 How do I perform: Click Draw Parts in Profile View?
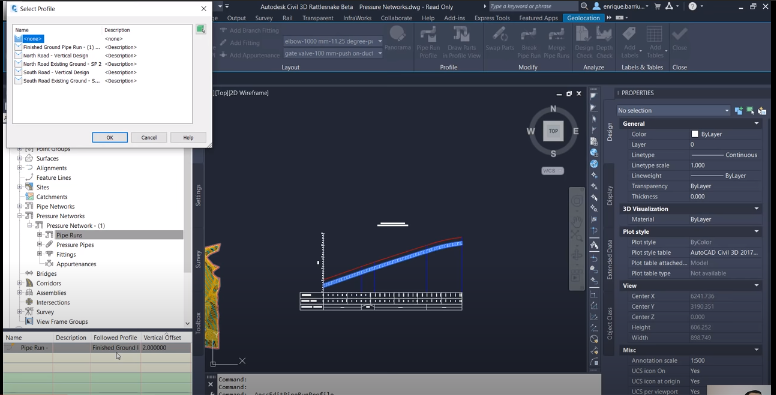pyautogui.click(x=461, y=42)
